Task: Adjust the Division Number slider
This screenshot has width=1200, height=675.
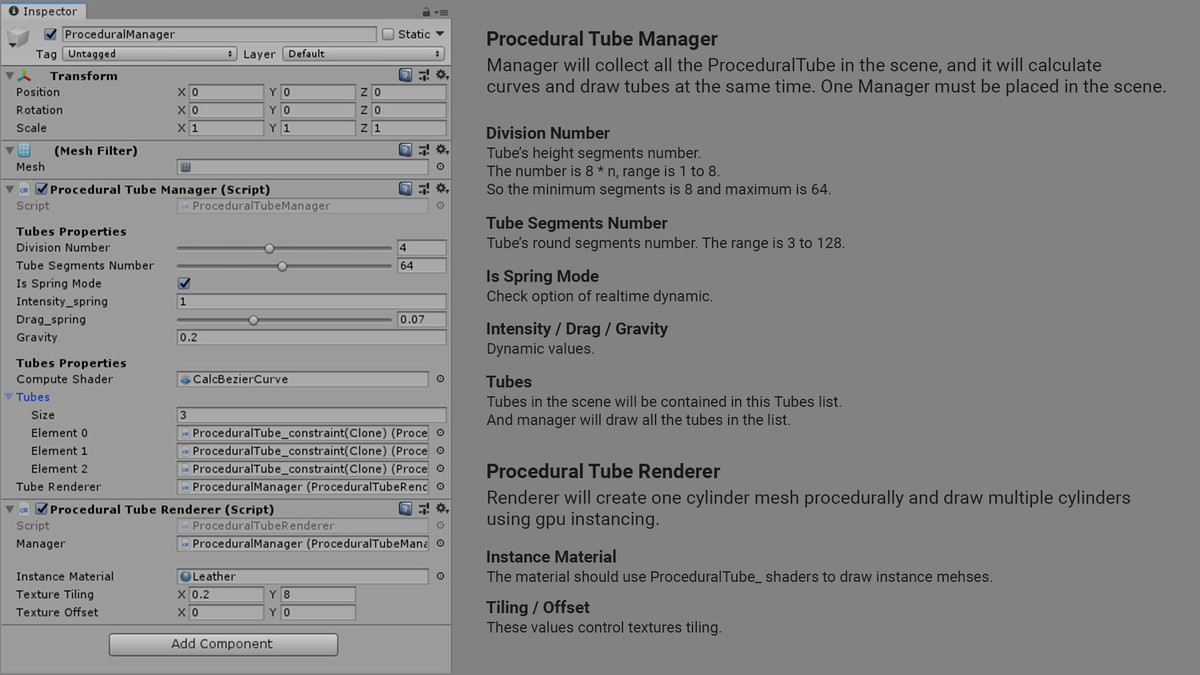Action: (x=284, y=247)
